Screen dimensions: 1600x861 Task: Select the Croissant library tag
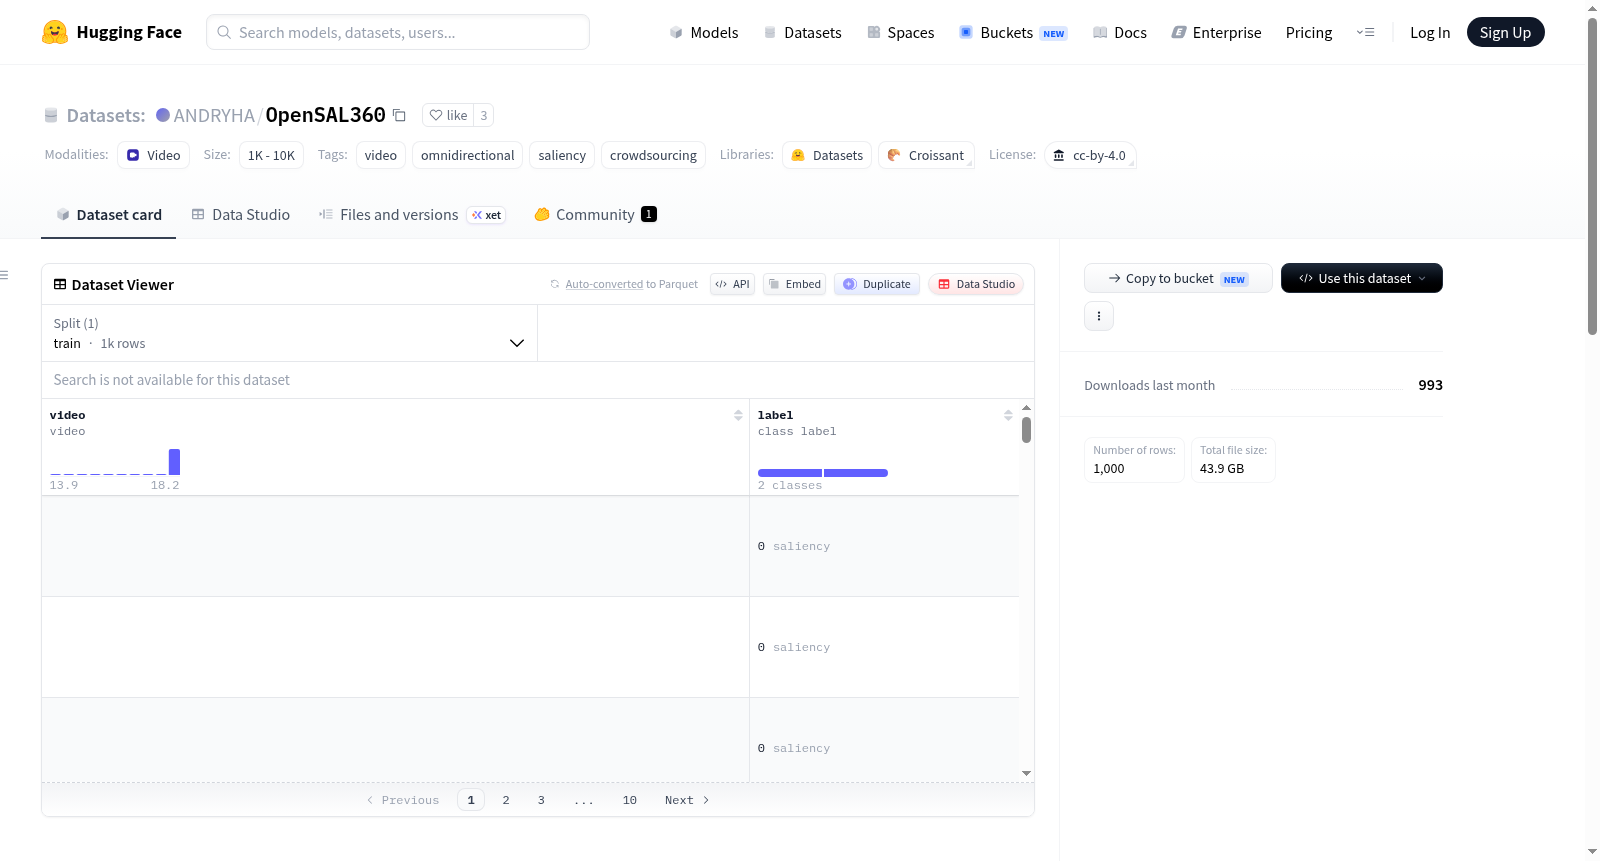tap(926, 155)
